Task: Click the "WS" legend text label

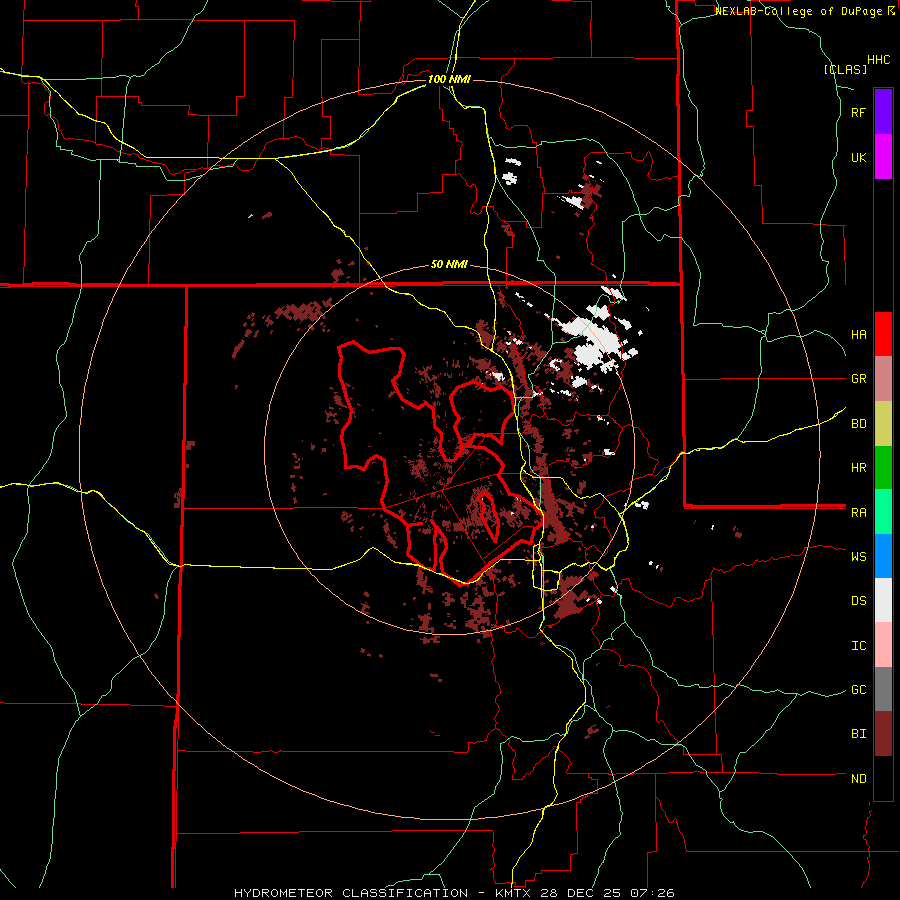Action: point(859,557)
